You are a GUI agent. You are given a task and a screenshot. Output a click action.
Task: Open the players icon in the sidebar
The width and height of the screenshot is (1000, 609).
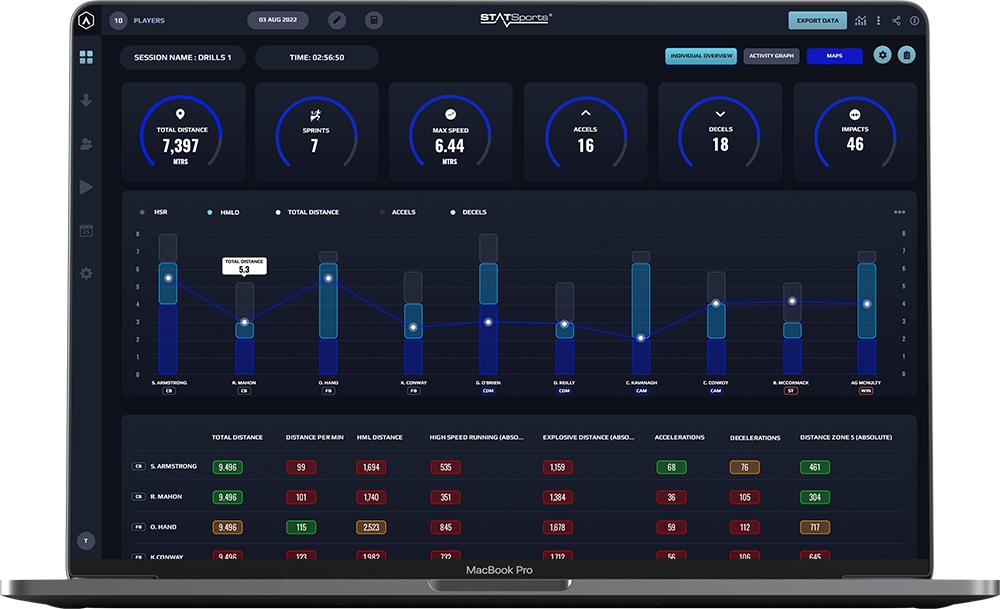pyautogui.click(x=87, y=143)
